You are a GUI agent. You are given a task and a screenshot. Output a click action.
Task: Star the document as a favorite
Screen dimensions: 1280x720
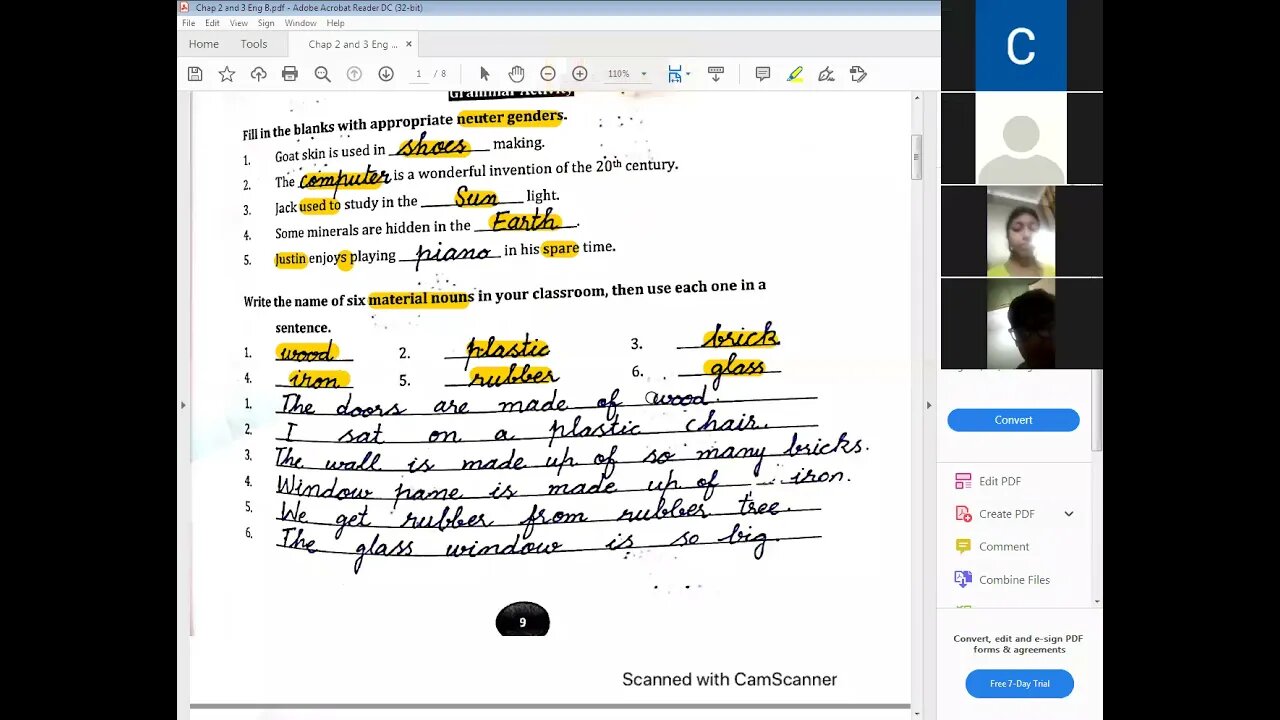pos(227,74)
